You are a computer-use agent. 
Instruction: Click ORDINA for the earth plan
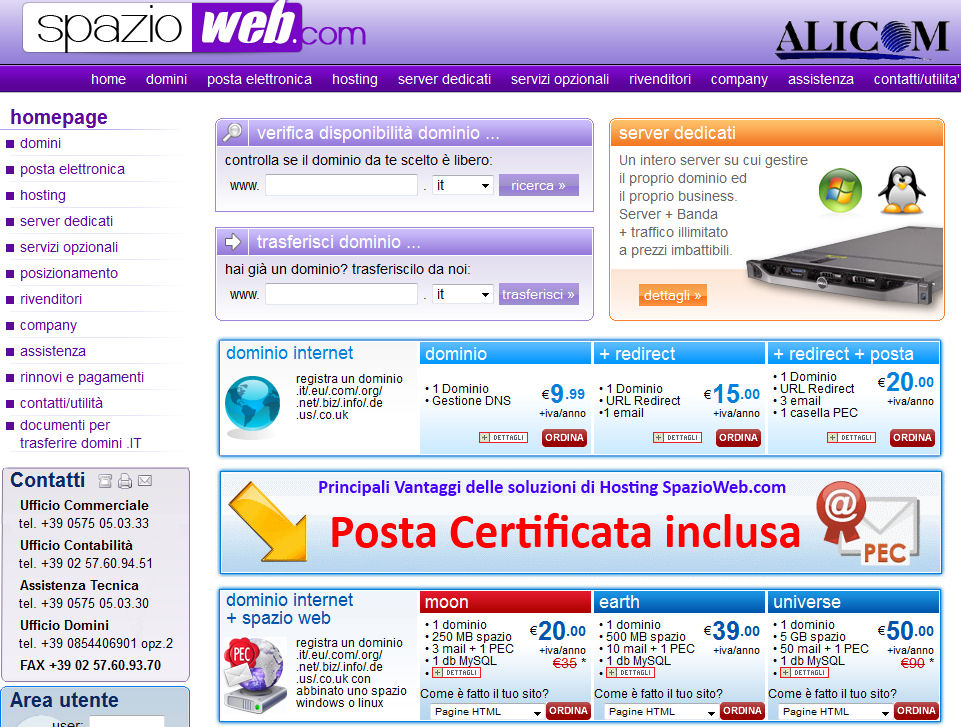742,710
